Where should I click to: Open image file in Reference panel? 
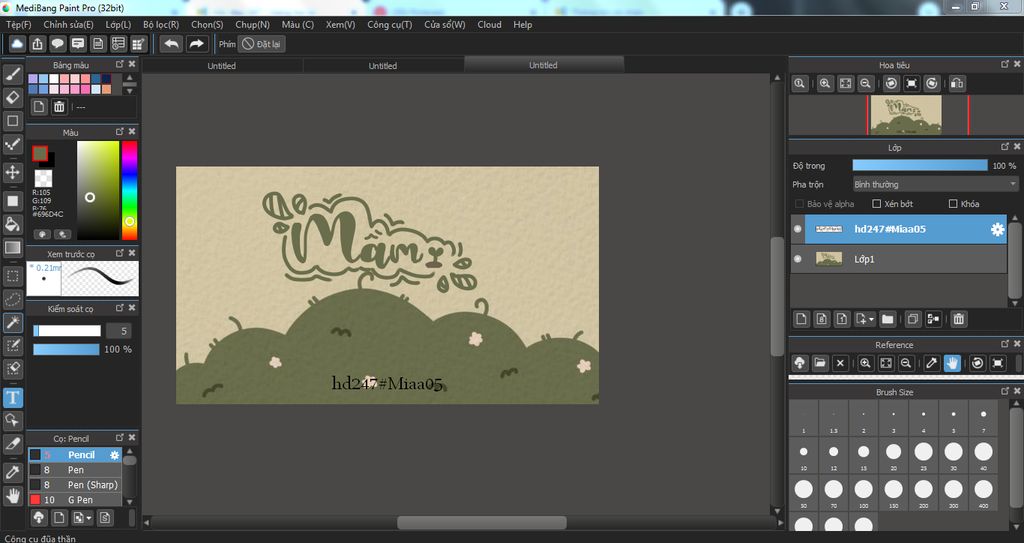[x=820, y=363]
